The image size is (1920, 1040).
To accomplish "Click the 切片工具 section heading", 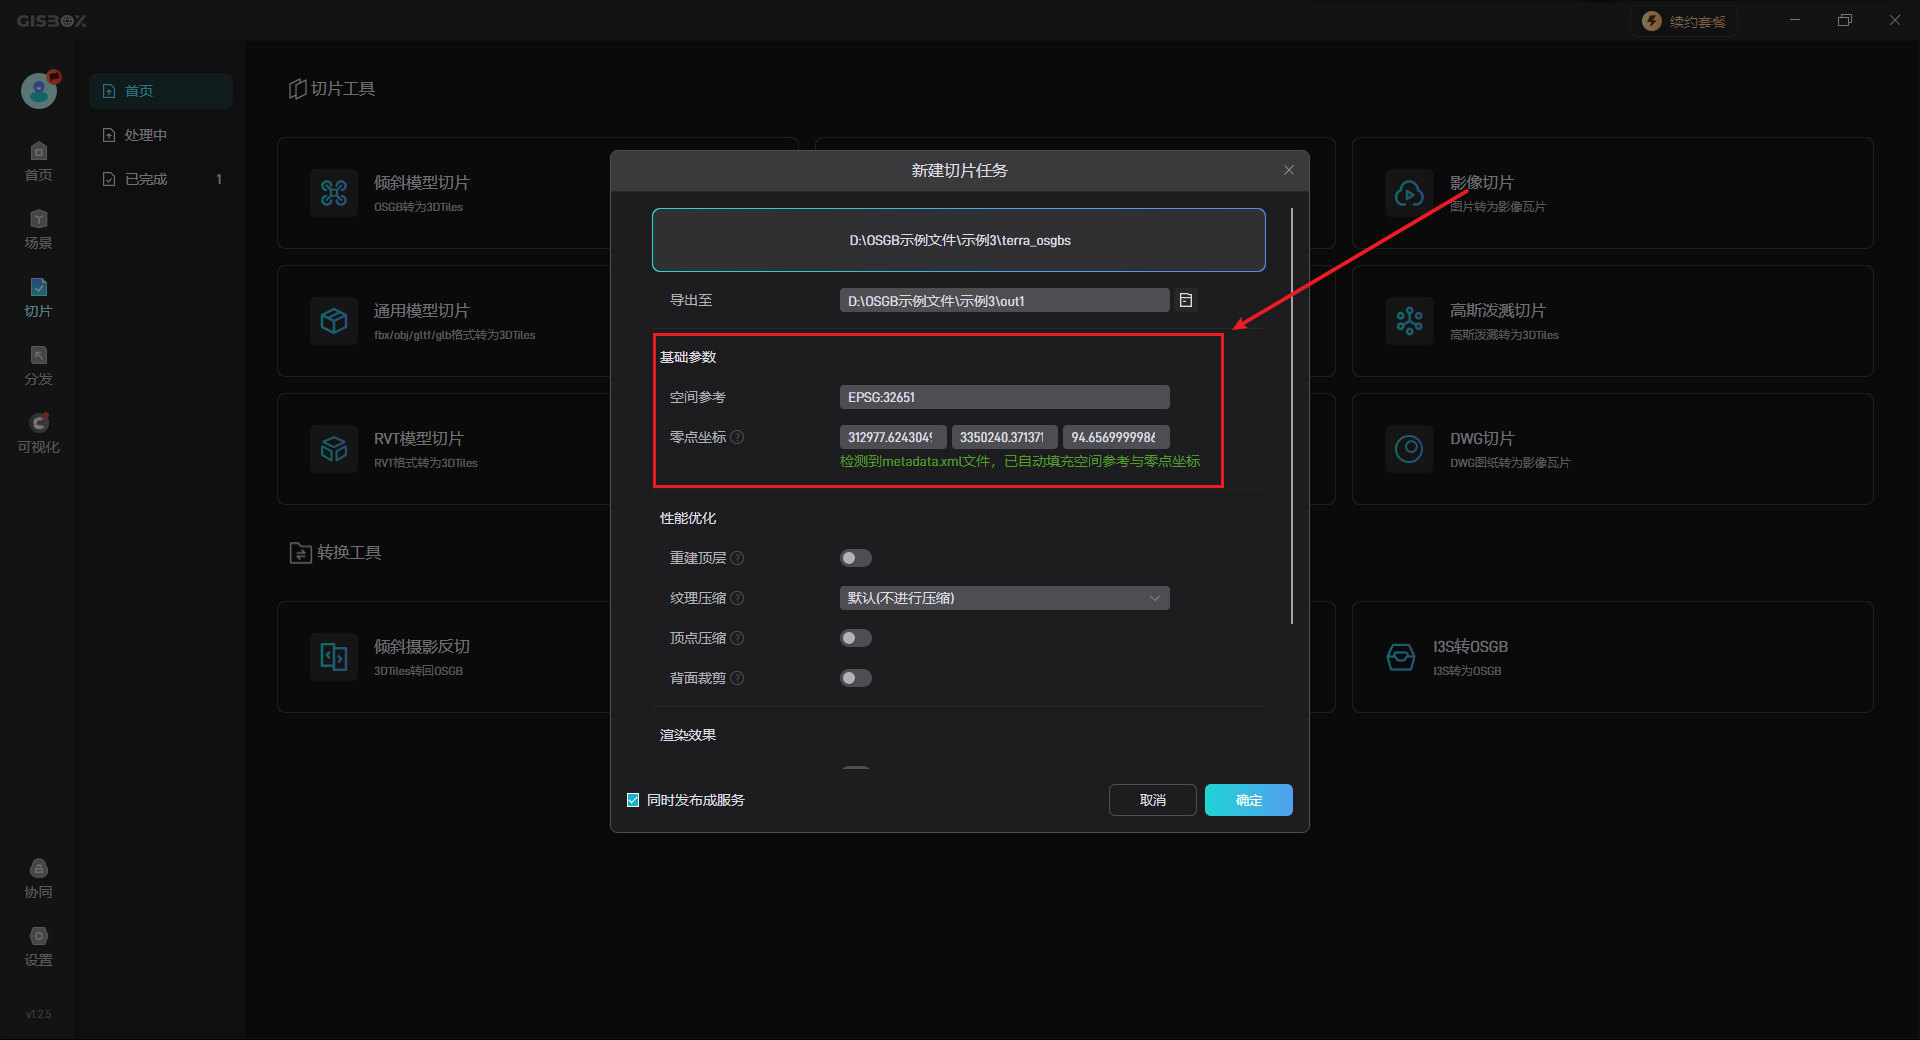I will [332, 89].
